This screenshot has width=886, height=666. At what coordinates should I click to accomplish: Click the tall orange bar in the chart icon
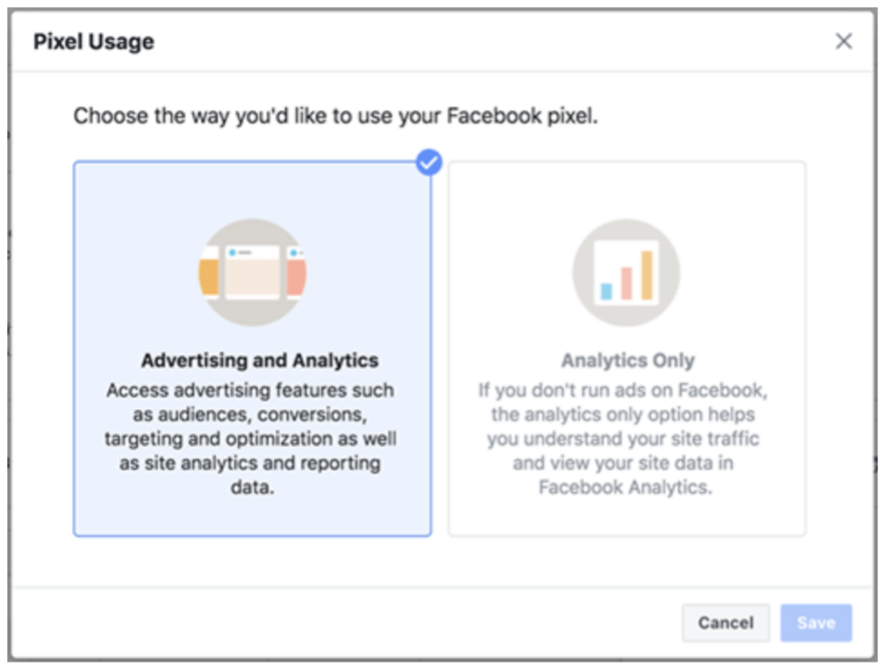(647, 275)
